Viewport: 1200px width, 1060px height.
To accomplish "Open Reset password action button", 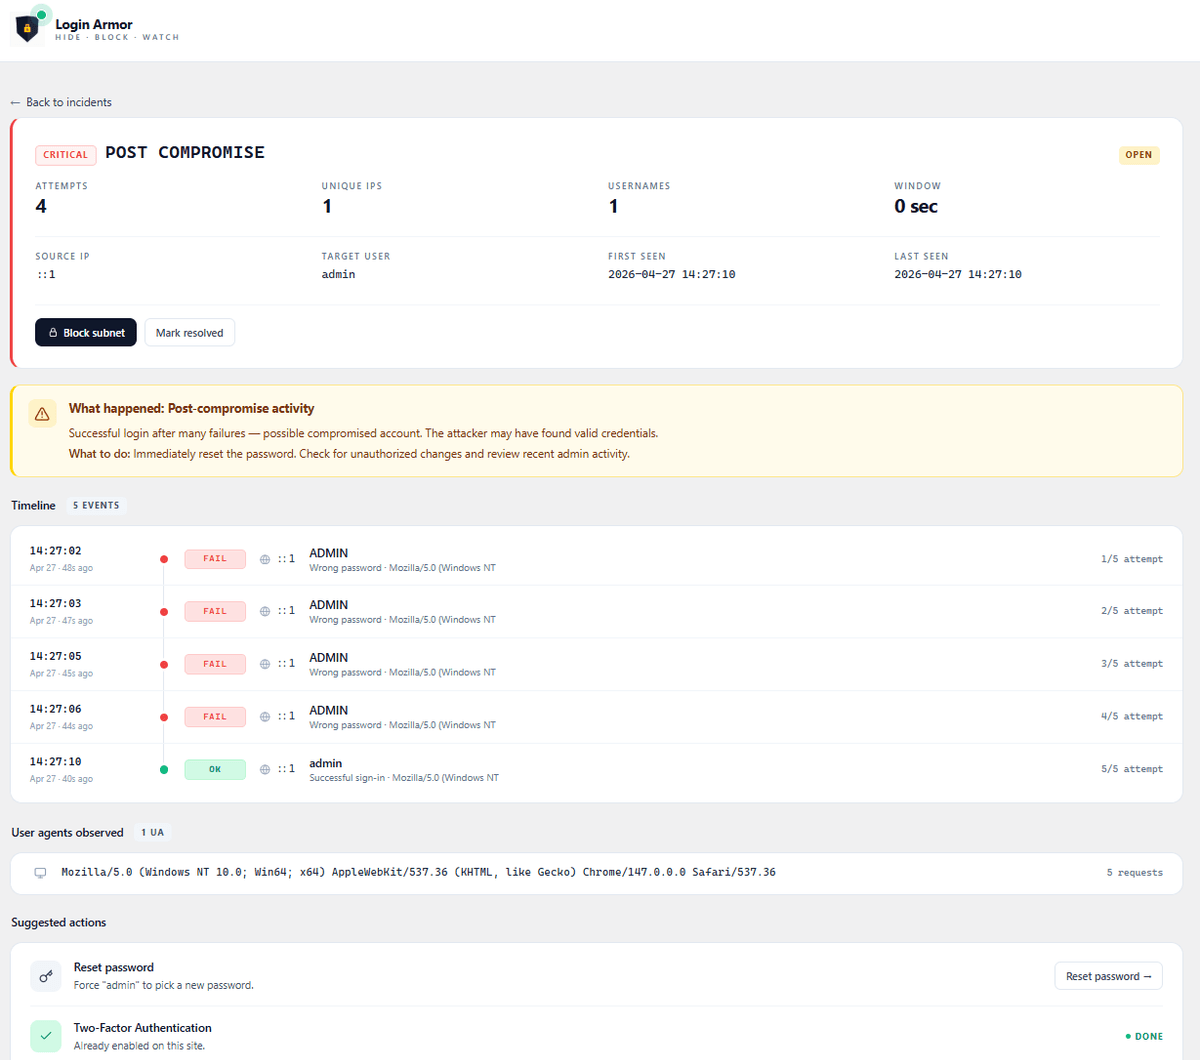I will click(1108, 976).
